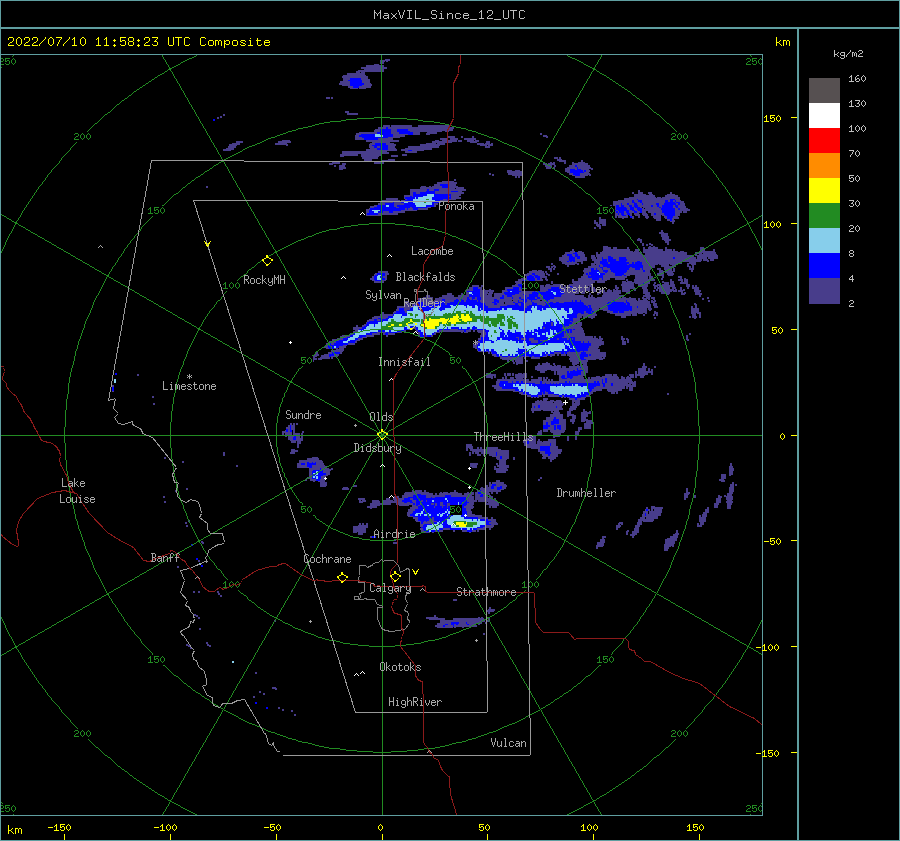
Task: Click the purple 4 kg/m2 legend swatch
Action: pos(824,290)
